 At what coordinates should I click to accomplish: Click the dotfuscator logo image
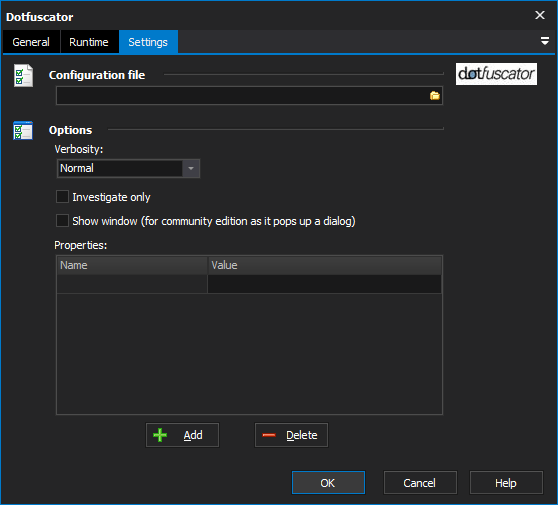coord(496,74)
